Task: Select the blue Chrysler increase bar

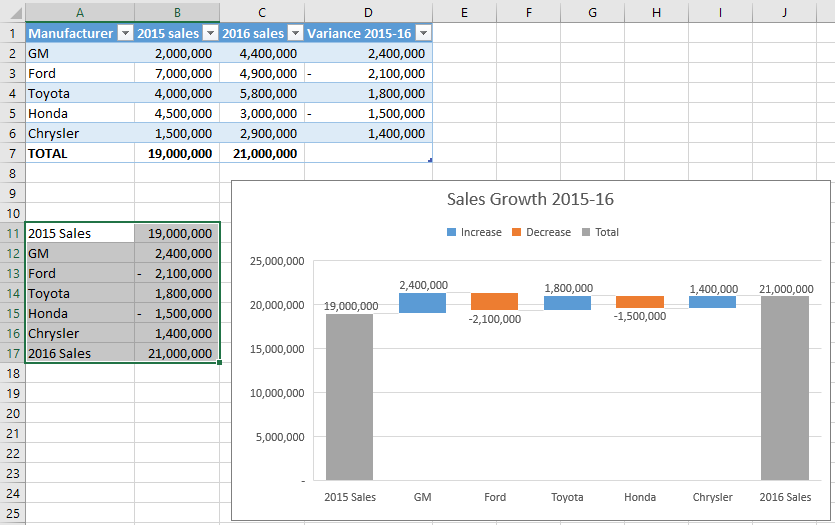Action: click(712, 302)
